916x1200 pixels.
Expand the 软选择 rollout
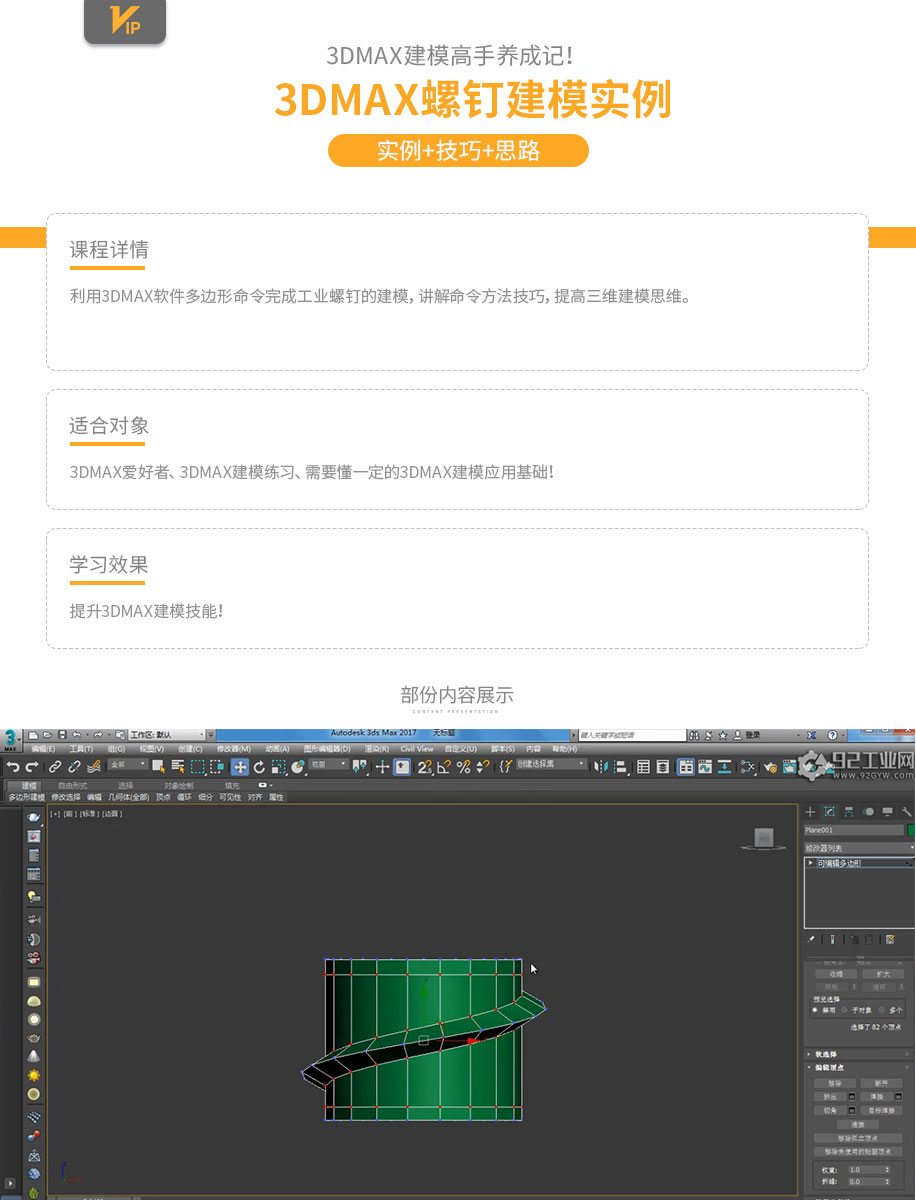858,1054
